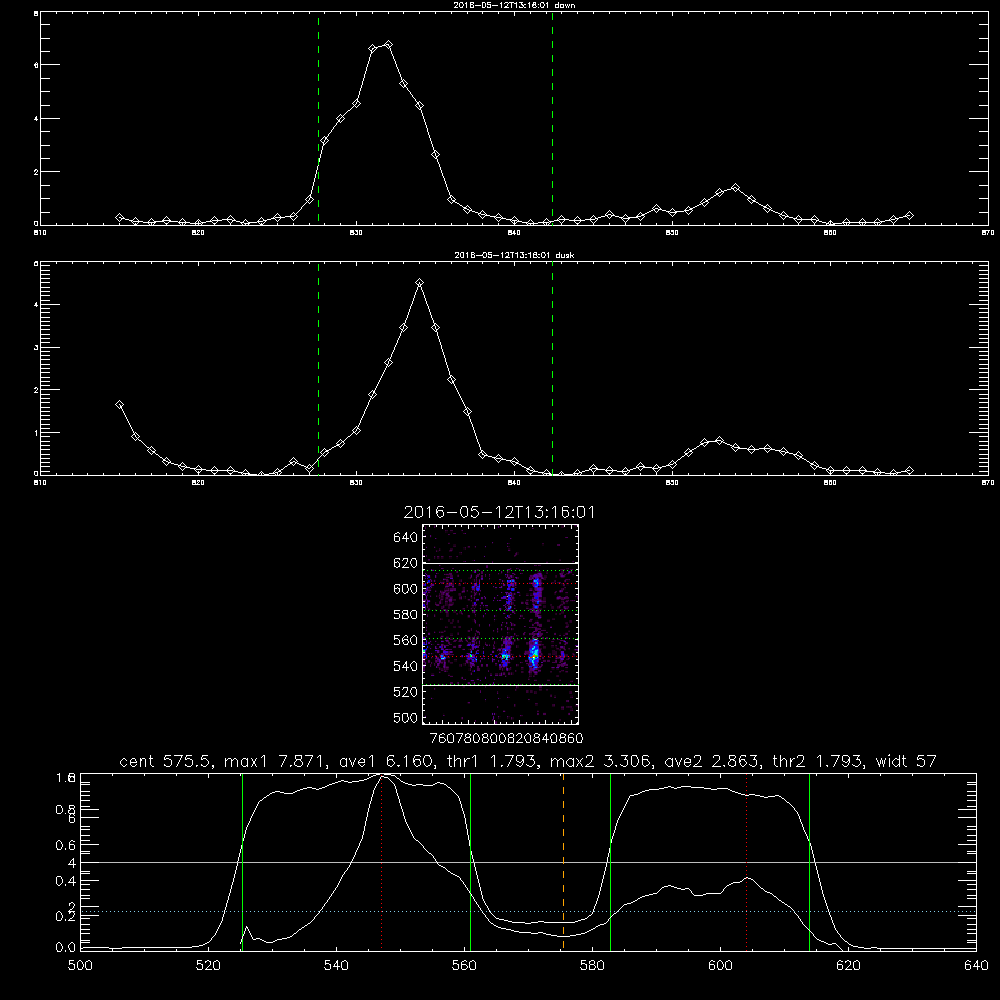This screenshot has width=1000, height=1000.
Task: Click the orange dashed center line at 575.5
Action: [563, 862]
